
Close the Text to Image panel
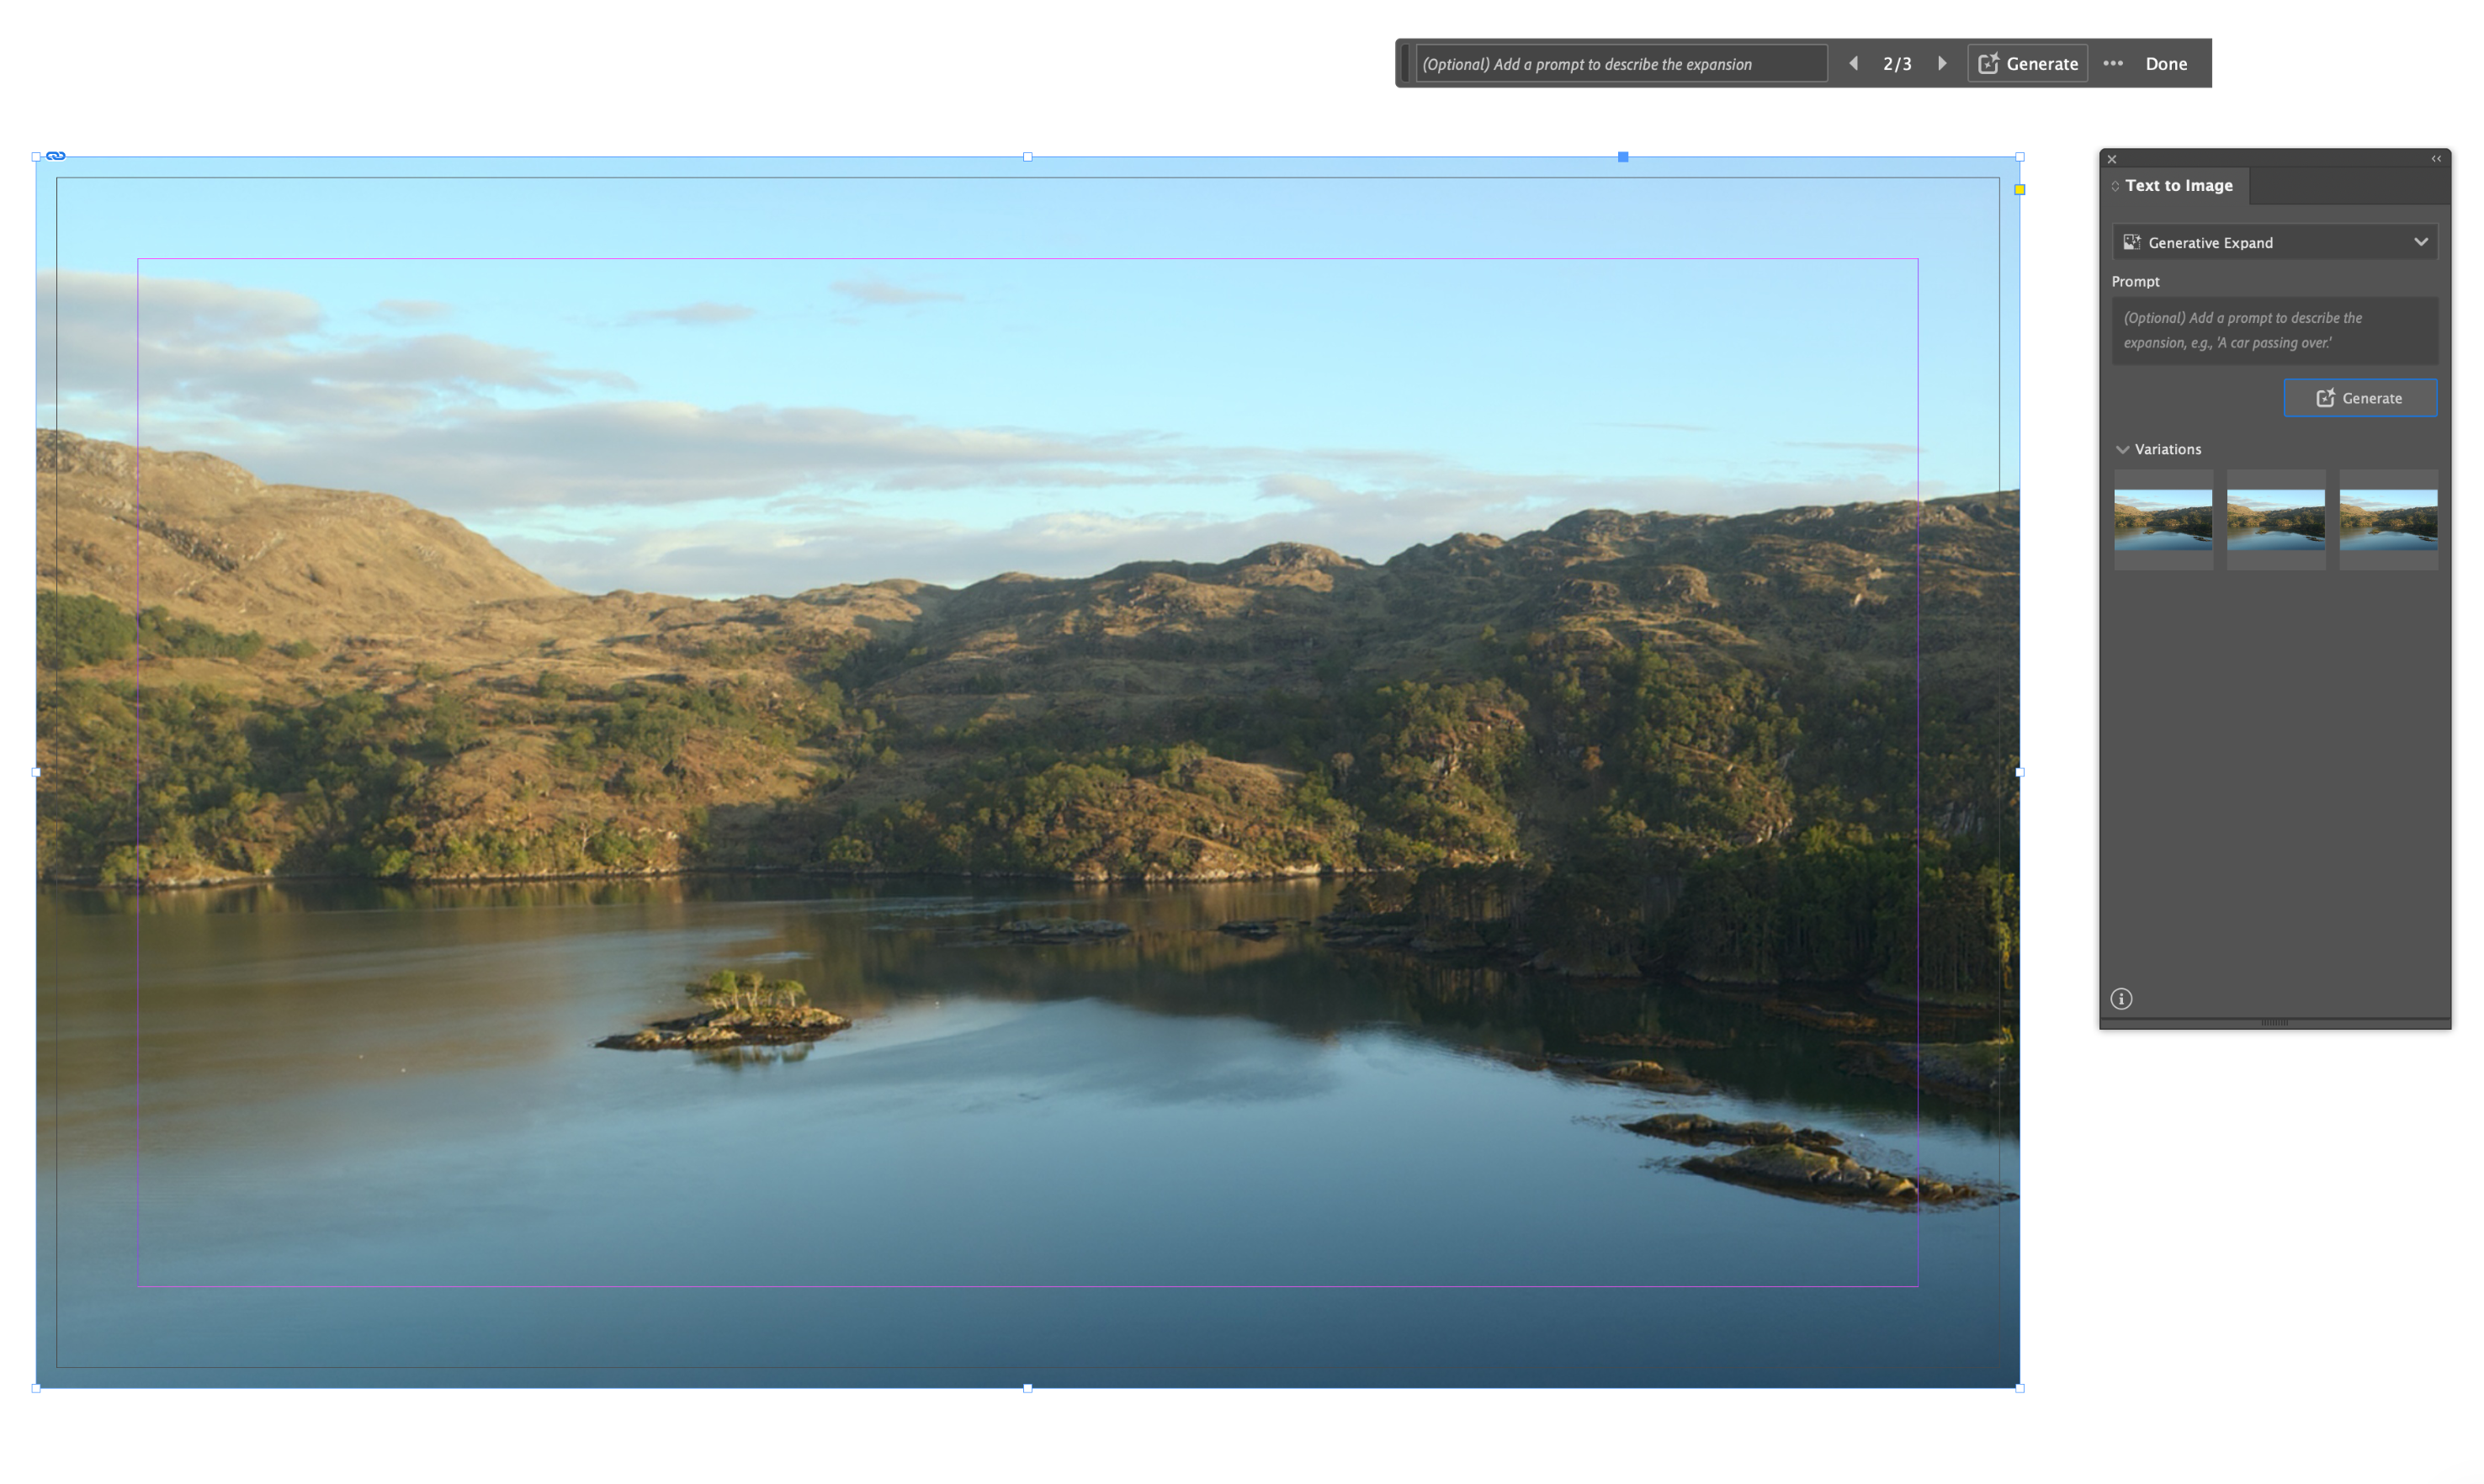pos(2112,159)
